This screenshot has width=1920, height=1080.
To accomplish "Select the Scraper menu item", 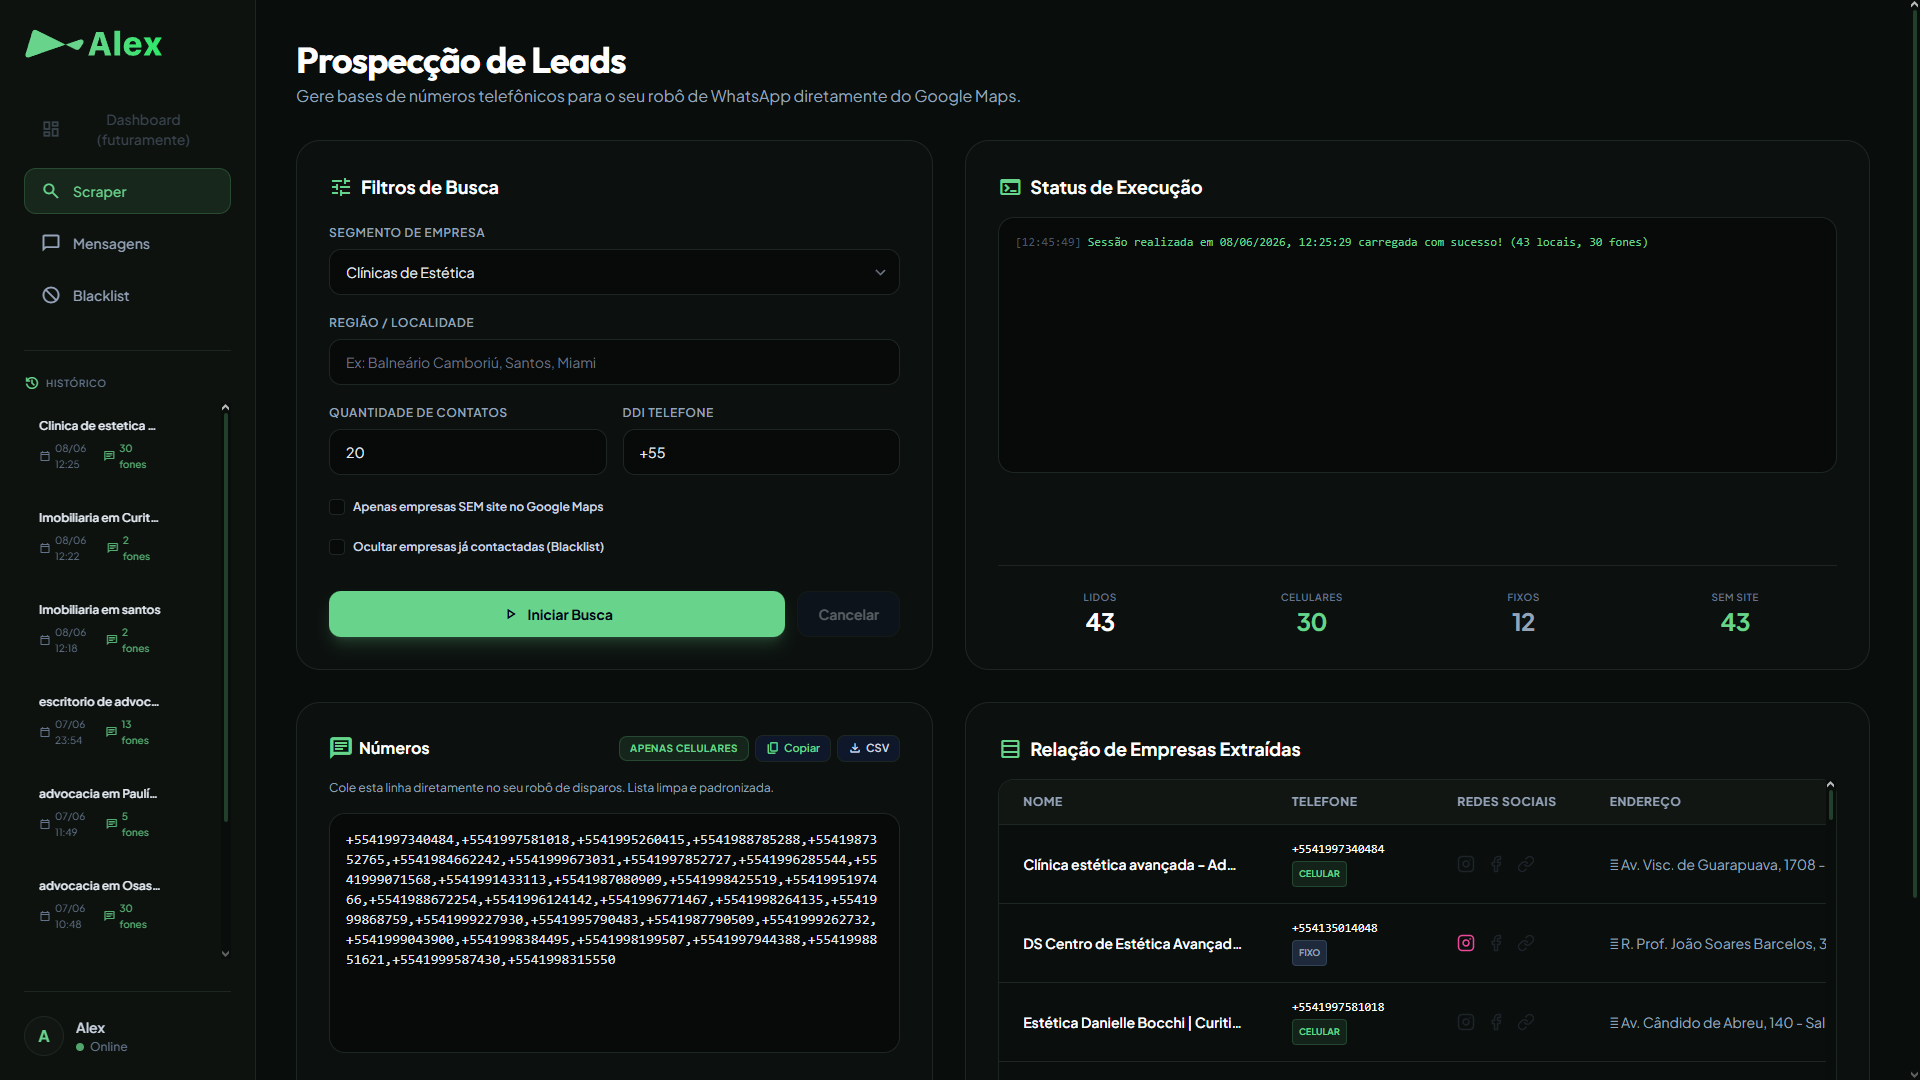I will (127, 191).
